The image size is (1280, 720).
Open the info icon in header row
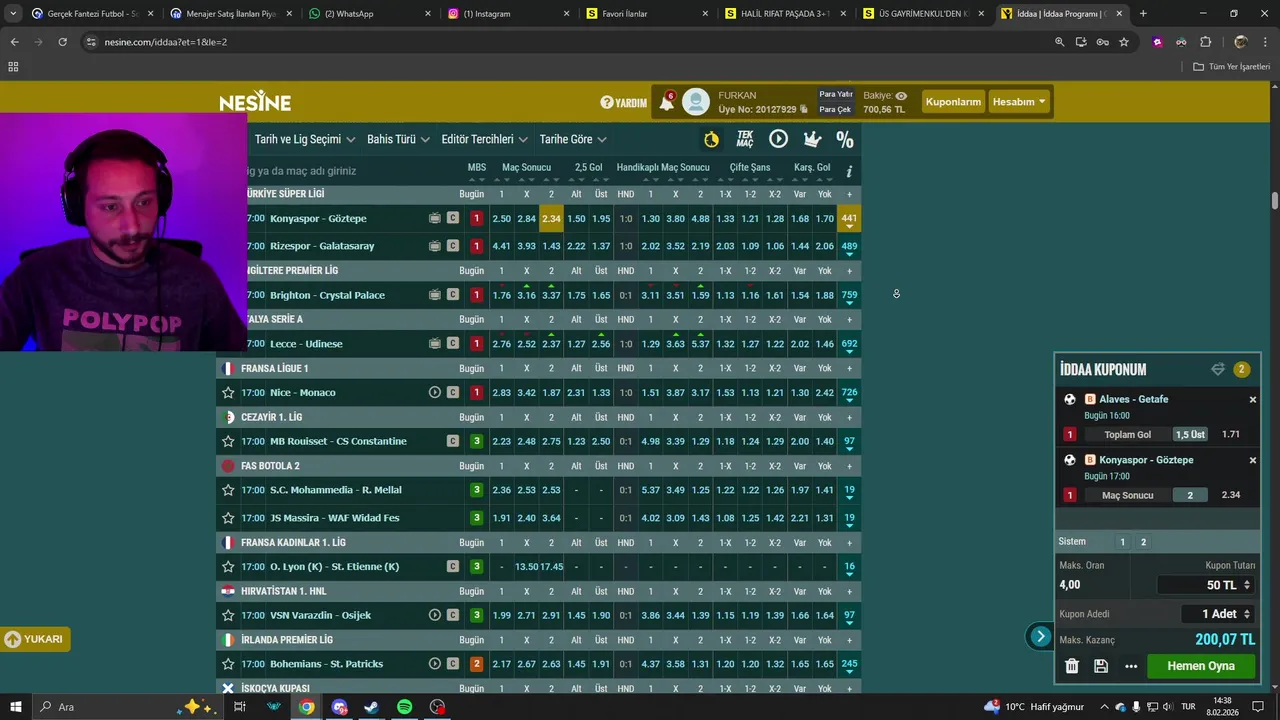click(x=849, y=171)
